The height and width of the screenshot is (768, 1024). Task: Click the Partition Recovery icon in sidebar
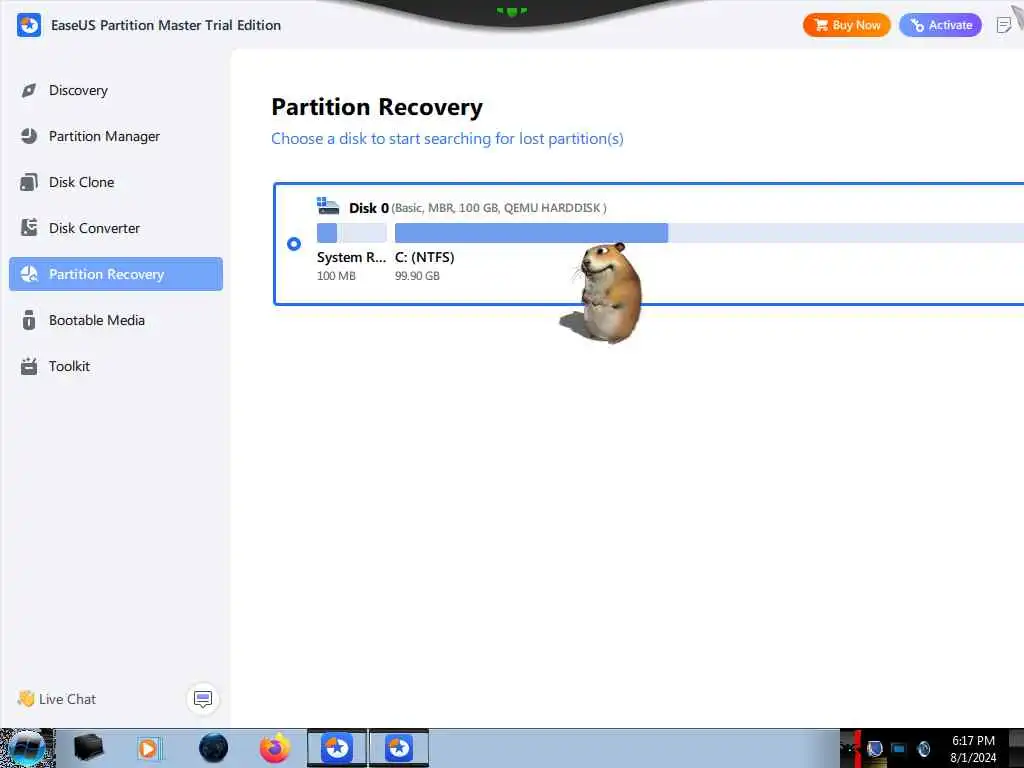[x=29, y=274]
